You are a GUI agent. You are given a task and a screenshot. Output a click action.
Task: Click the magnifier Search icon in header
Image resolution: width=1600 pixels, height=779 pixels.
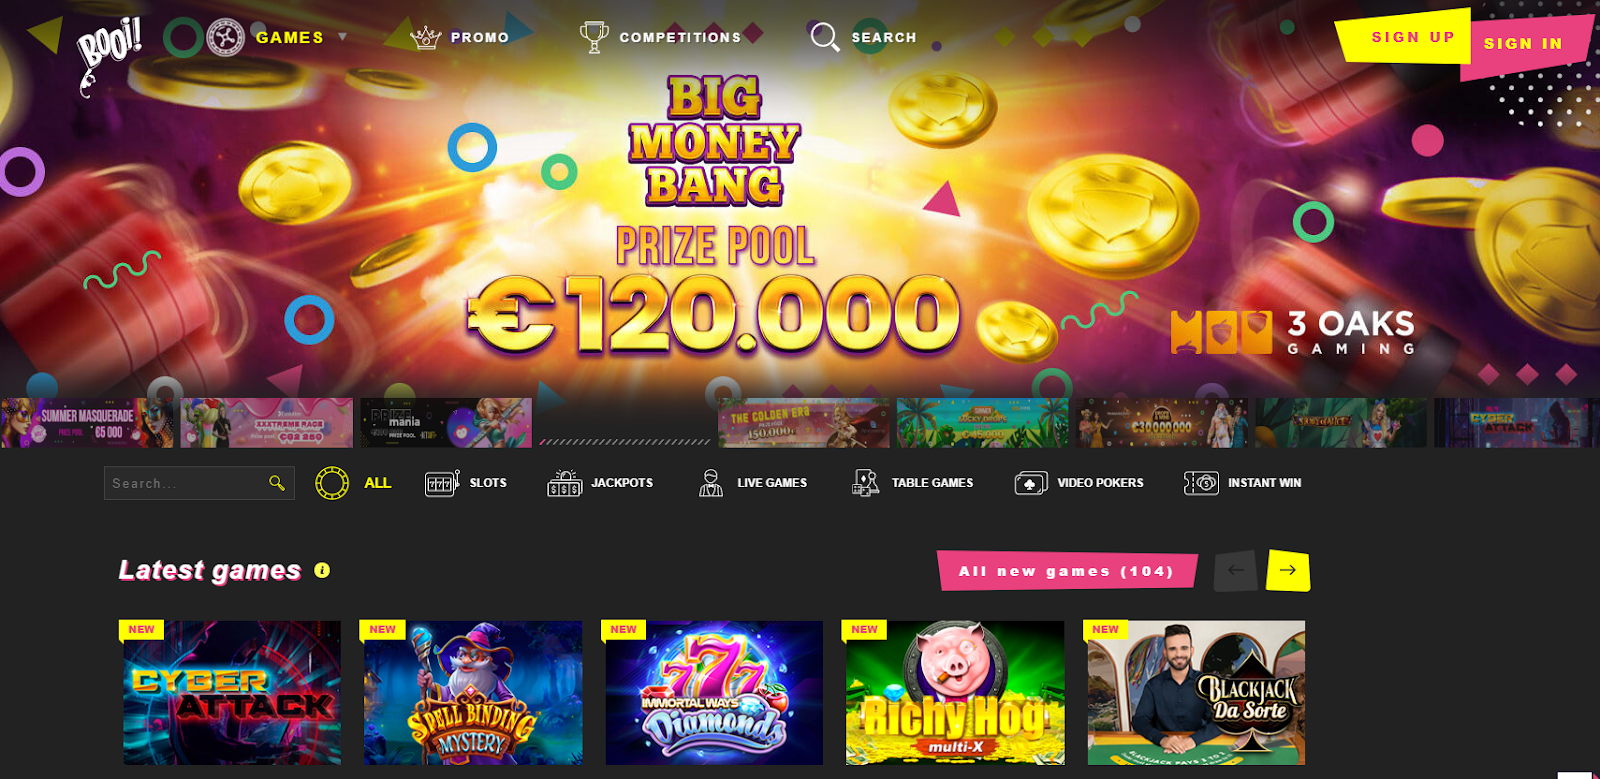(x=825, y=37)
